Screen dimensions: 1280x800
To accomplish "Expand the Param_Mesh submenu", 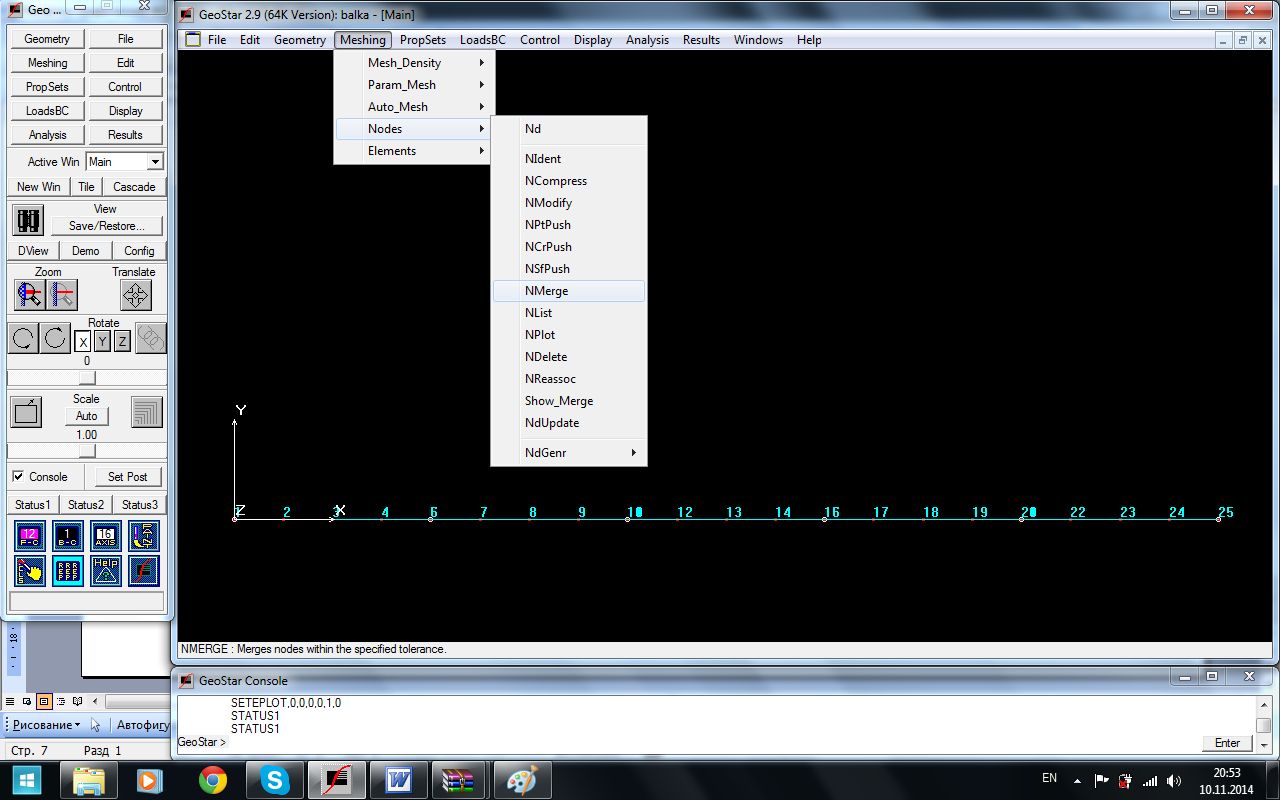I will [412, 85].
